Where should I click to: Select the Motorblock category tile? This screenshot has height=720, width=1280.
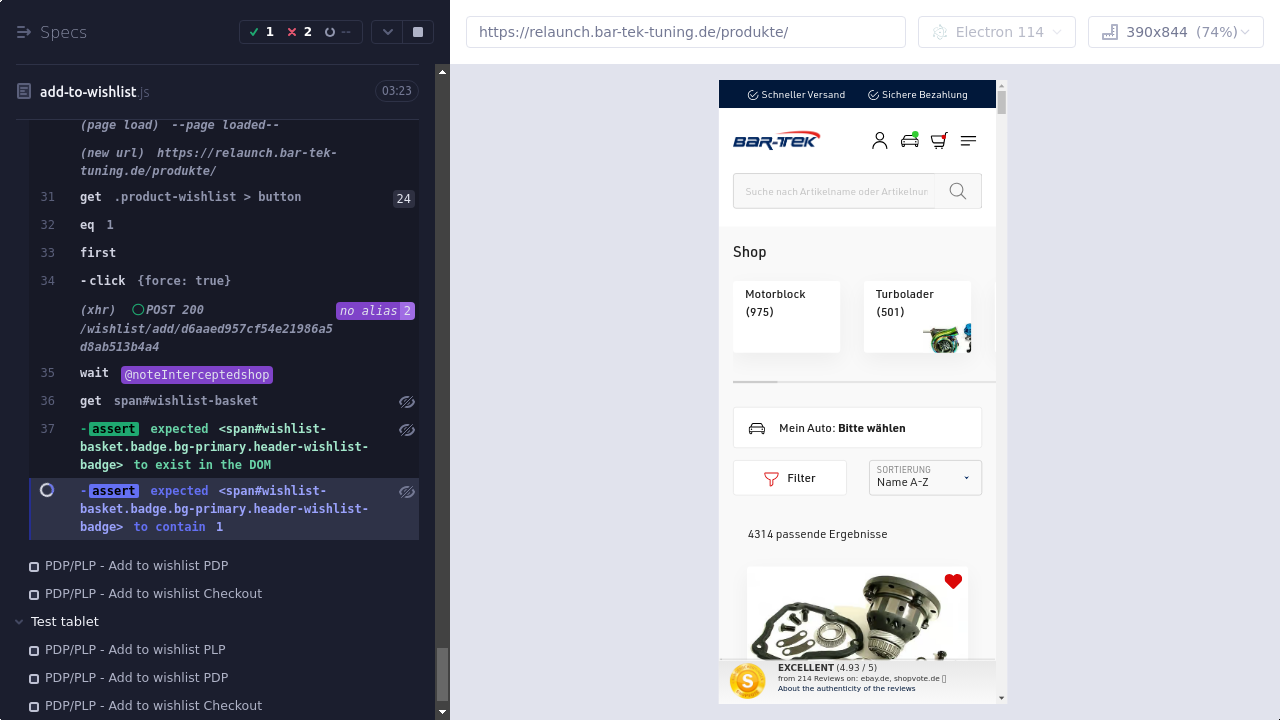point(786,316)
